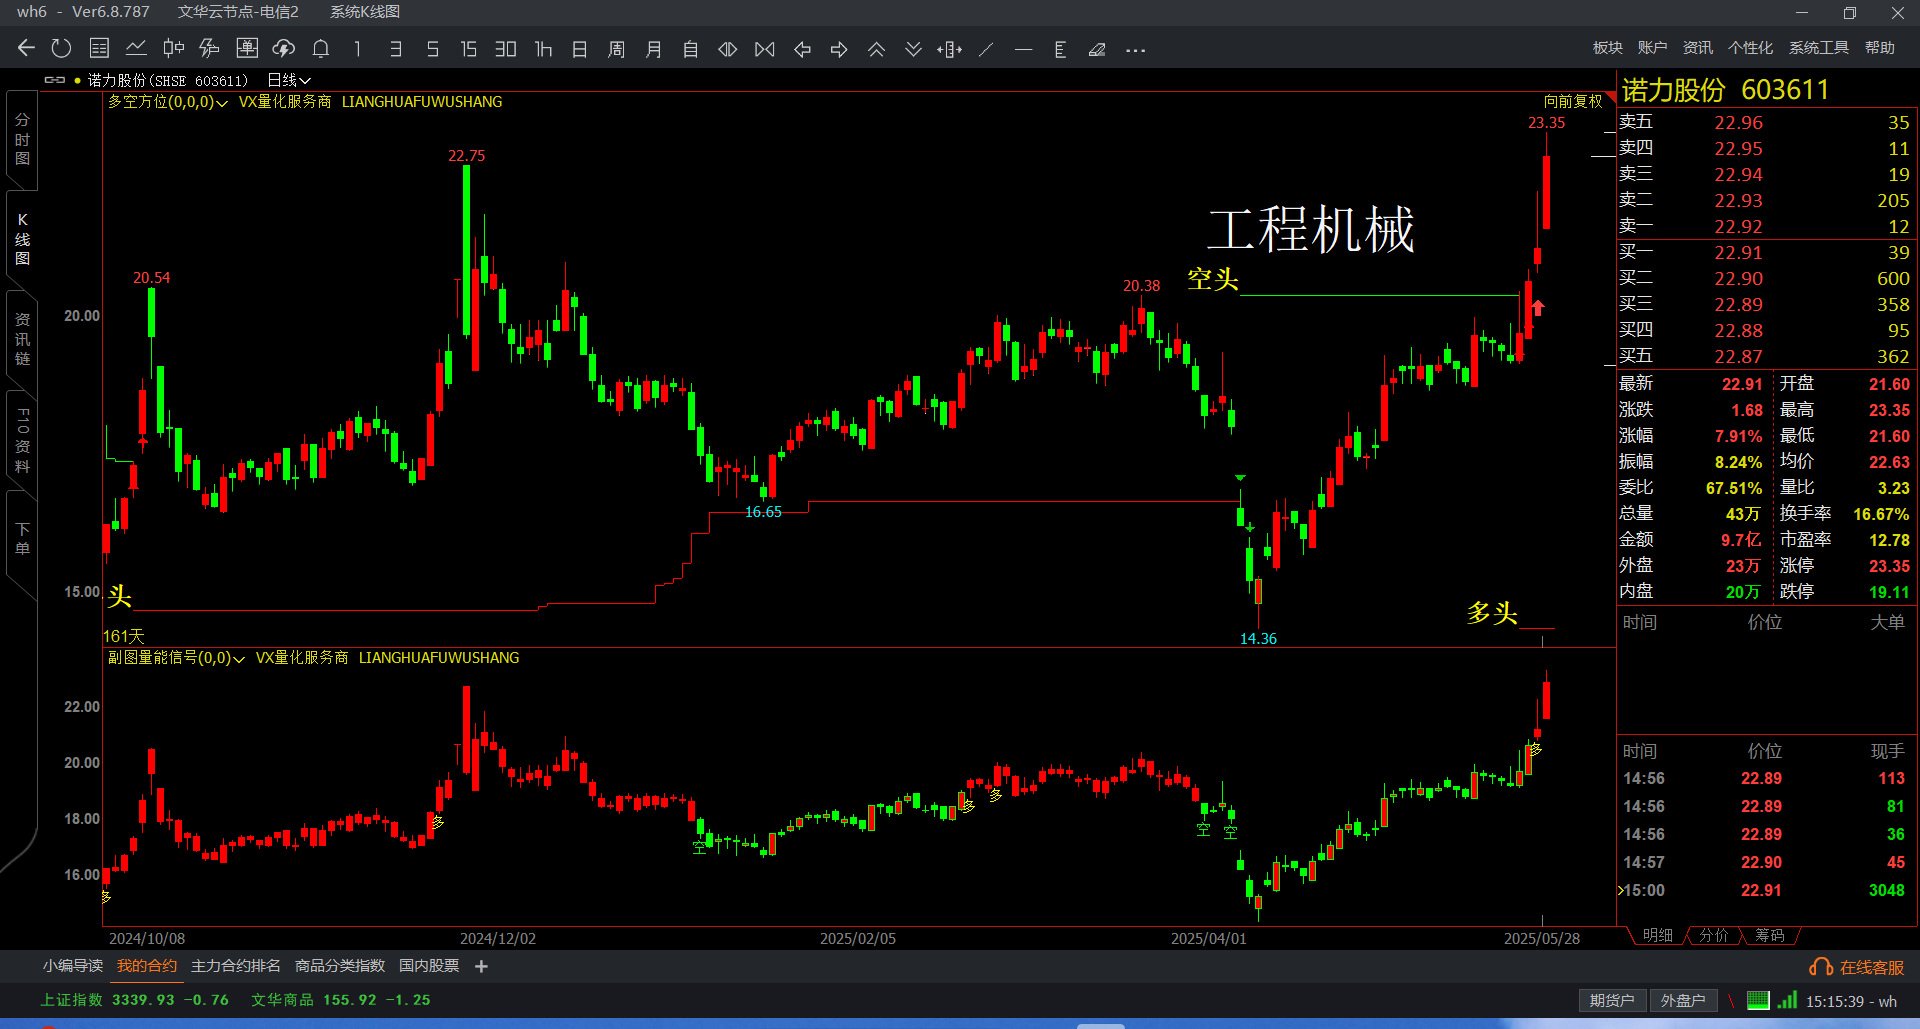Open the order (单) panel icon
This screenshot has width=1920, height=1029.
click(247, 48)
